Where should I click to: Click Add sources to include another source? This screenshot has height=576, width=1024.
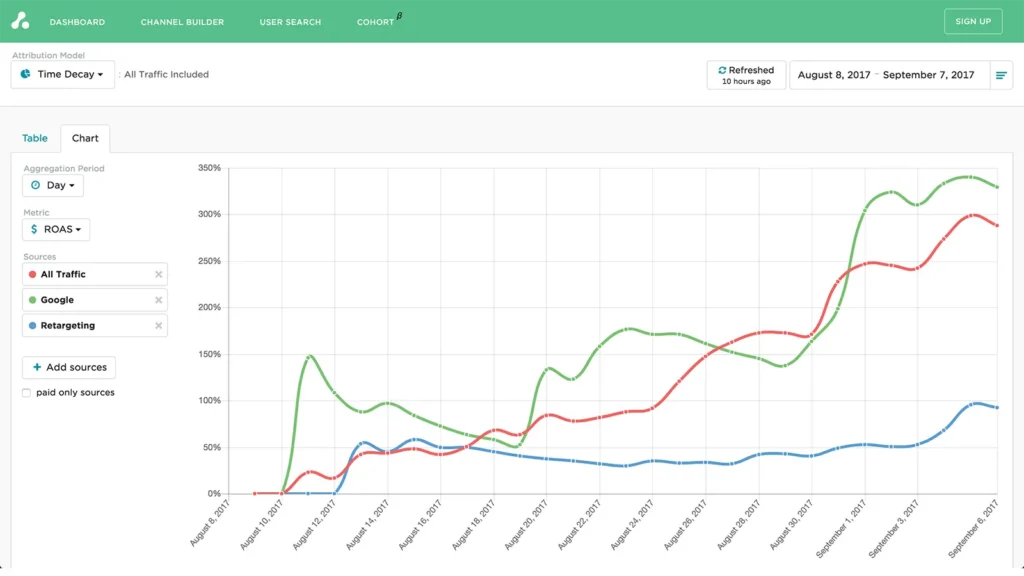[68, 367]
